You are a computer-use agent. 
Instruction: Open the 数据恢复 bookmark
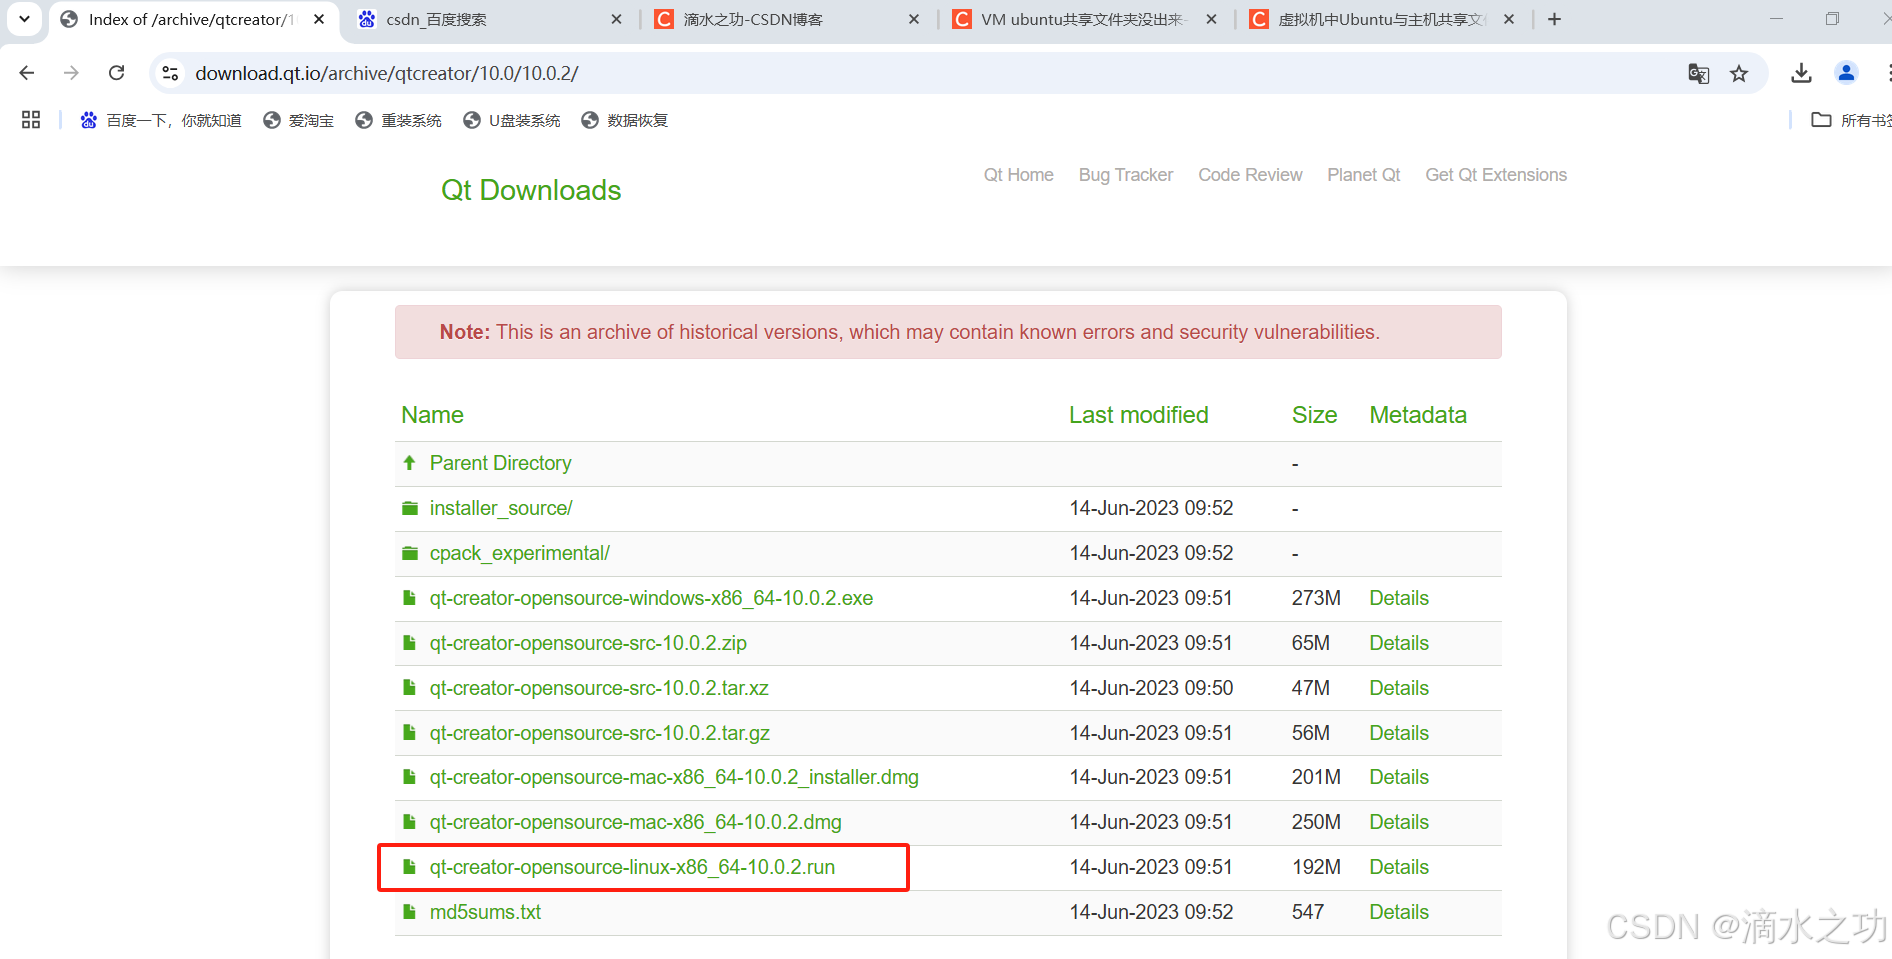click(625, 120)
